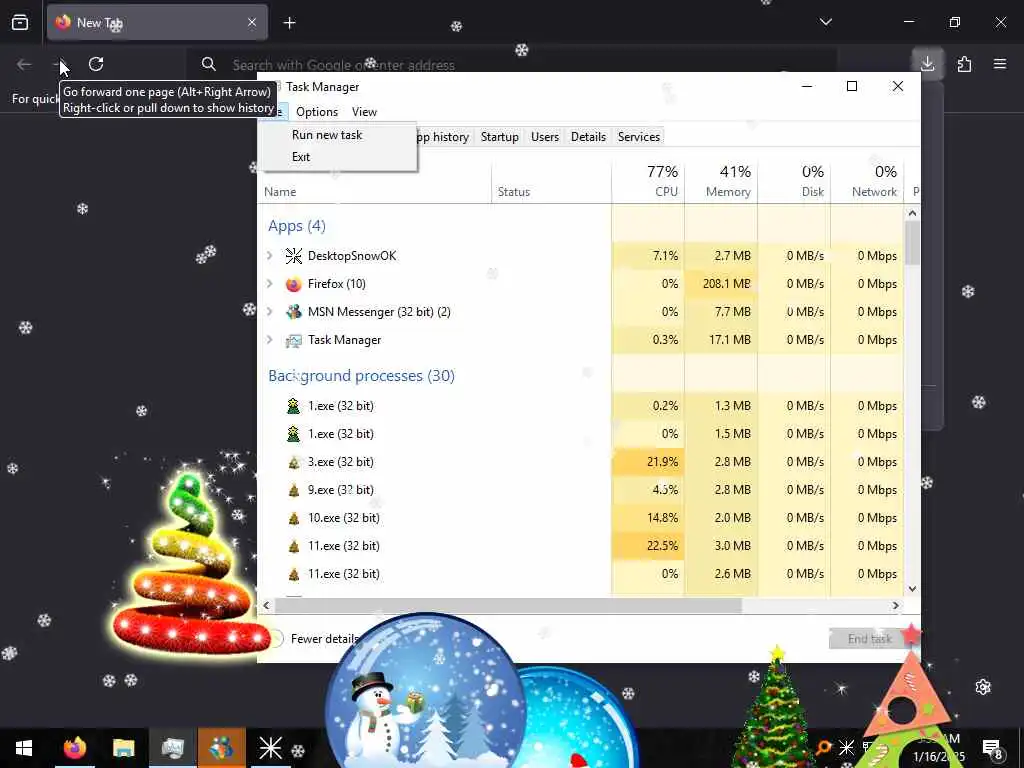Click the Apps (4) group heading
The width and height of the screenshot is (1024, 768).
pyautogui.click(x=296, y=226)
